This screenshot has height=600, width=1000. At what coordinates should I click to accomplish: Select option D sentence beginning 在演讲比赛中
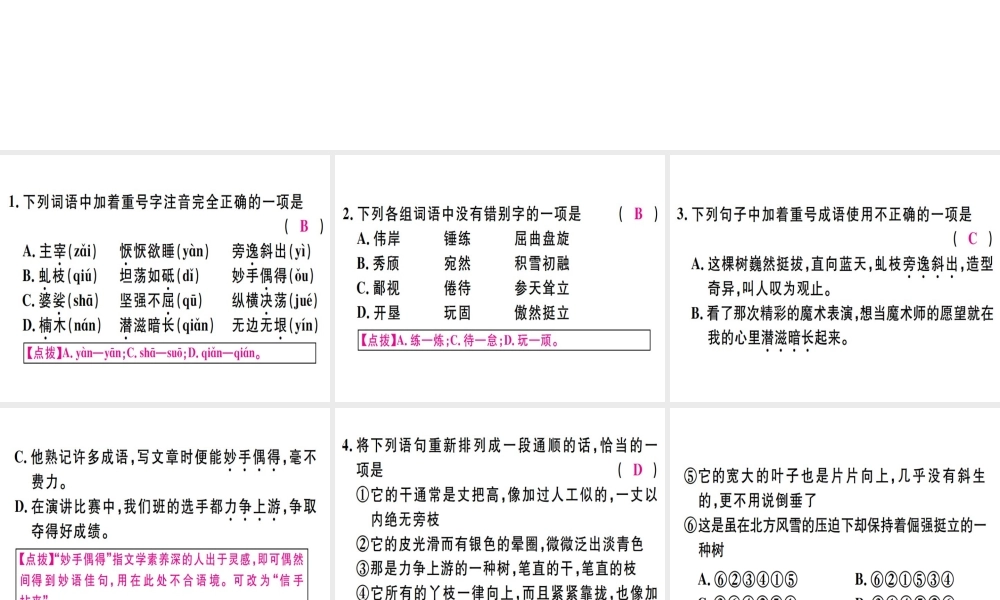click(x=165, y=518)
